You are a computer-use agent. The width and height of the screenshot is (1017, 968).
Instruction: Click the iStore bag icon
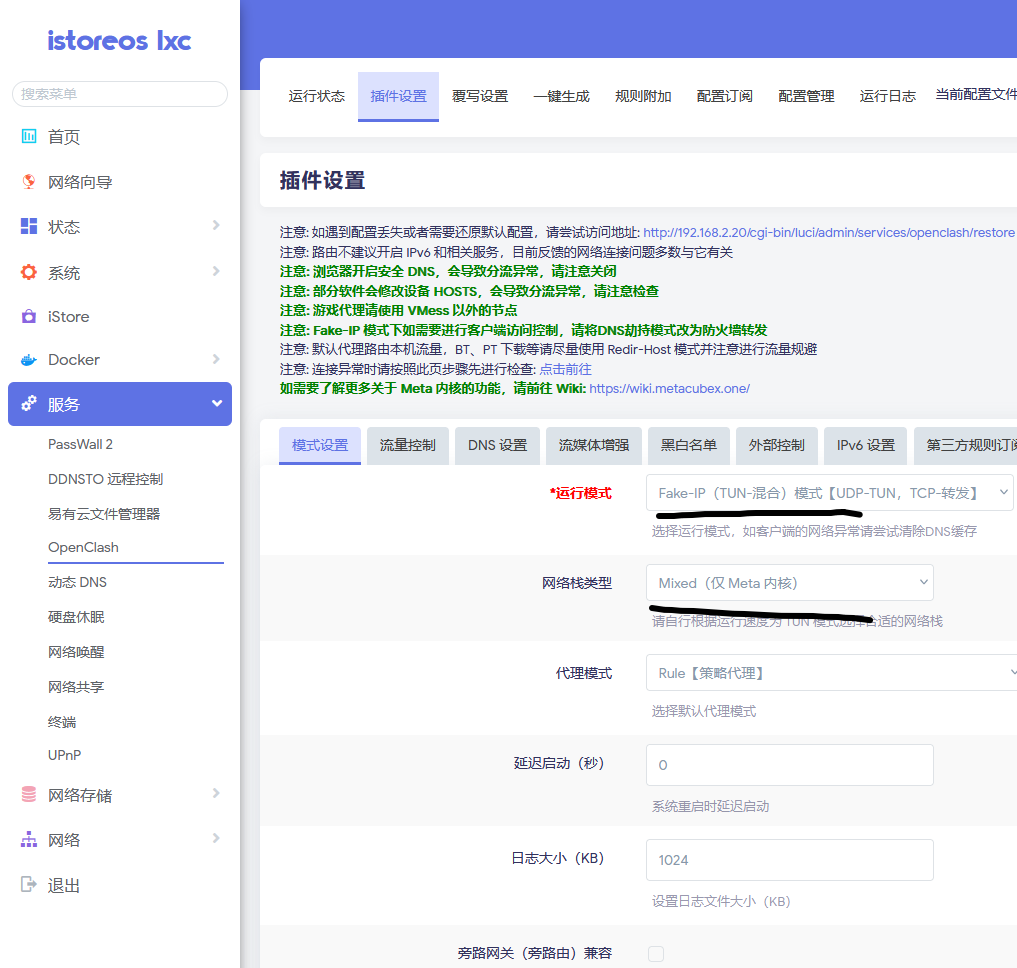pos(29,317)
